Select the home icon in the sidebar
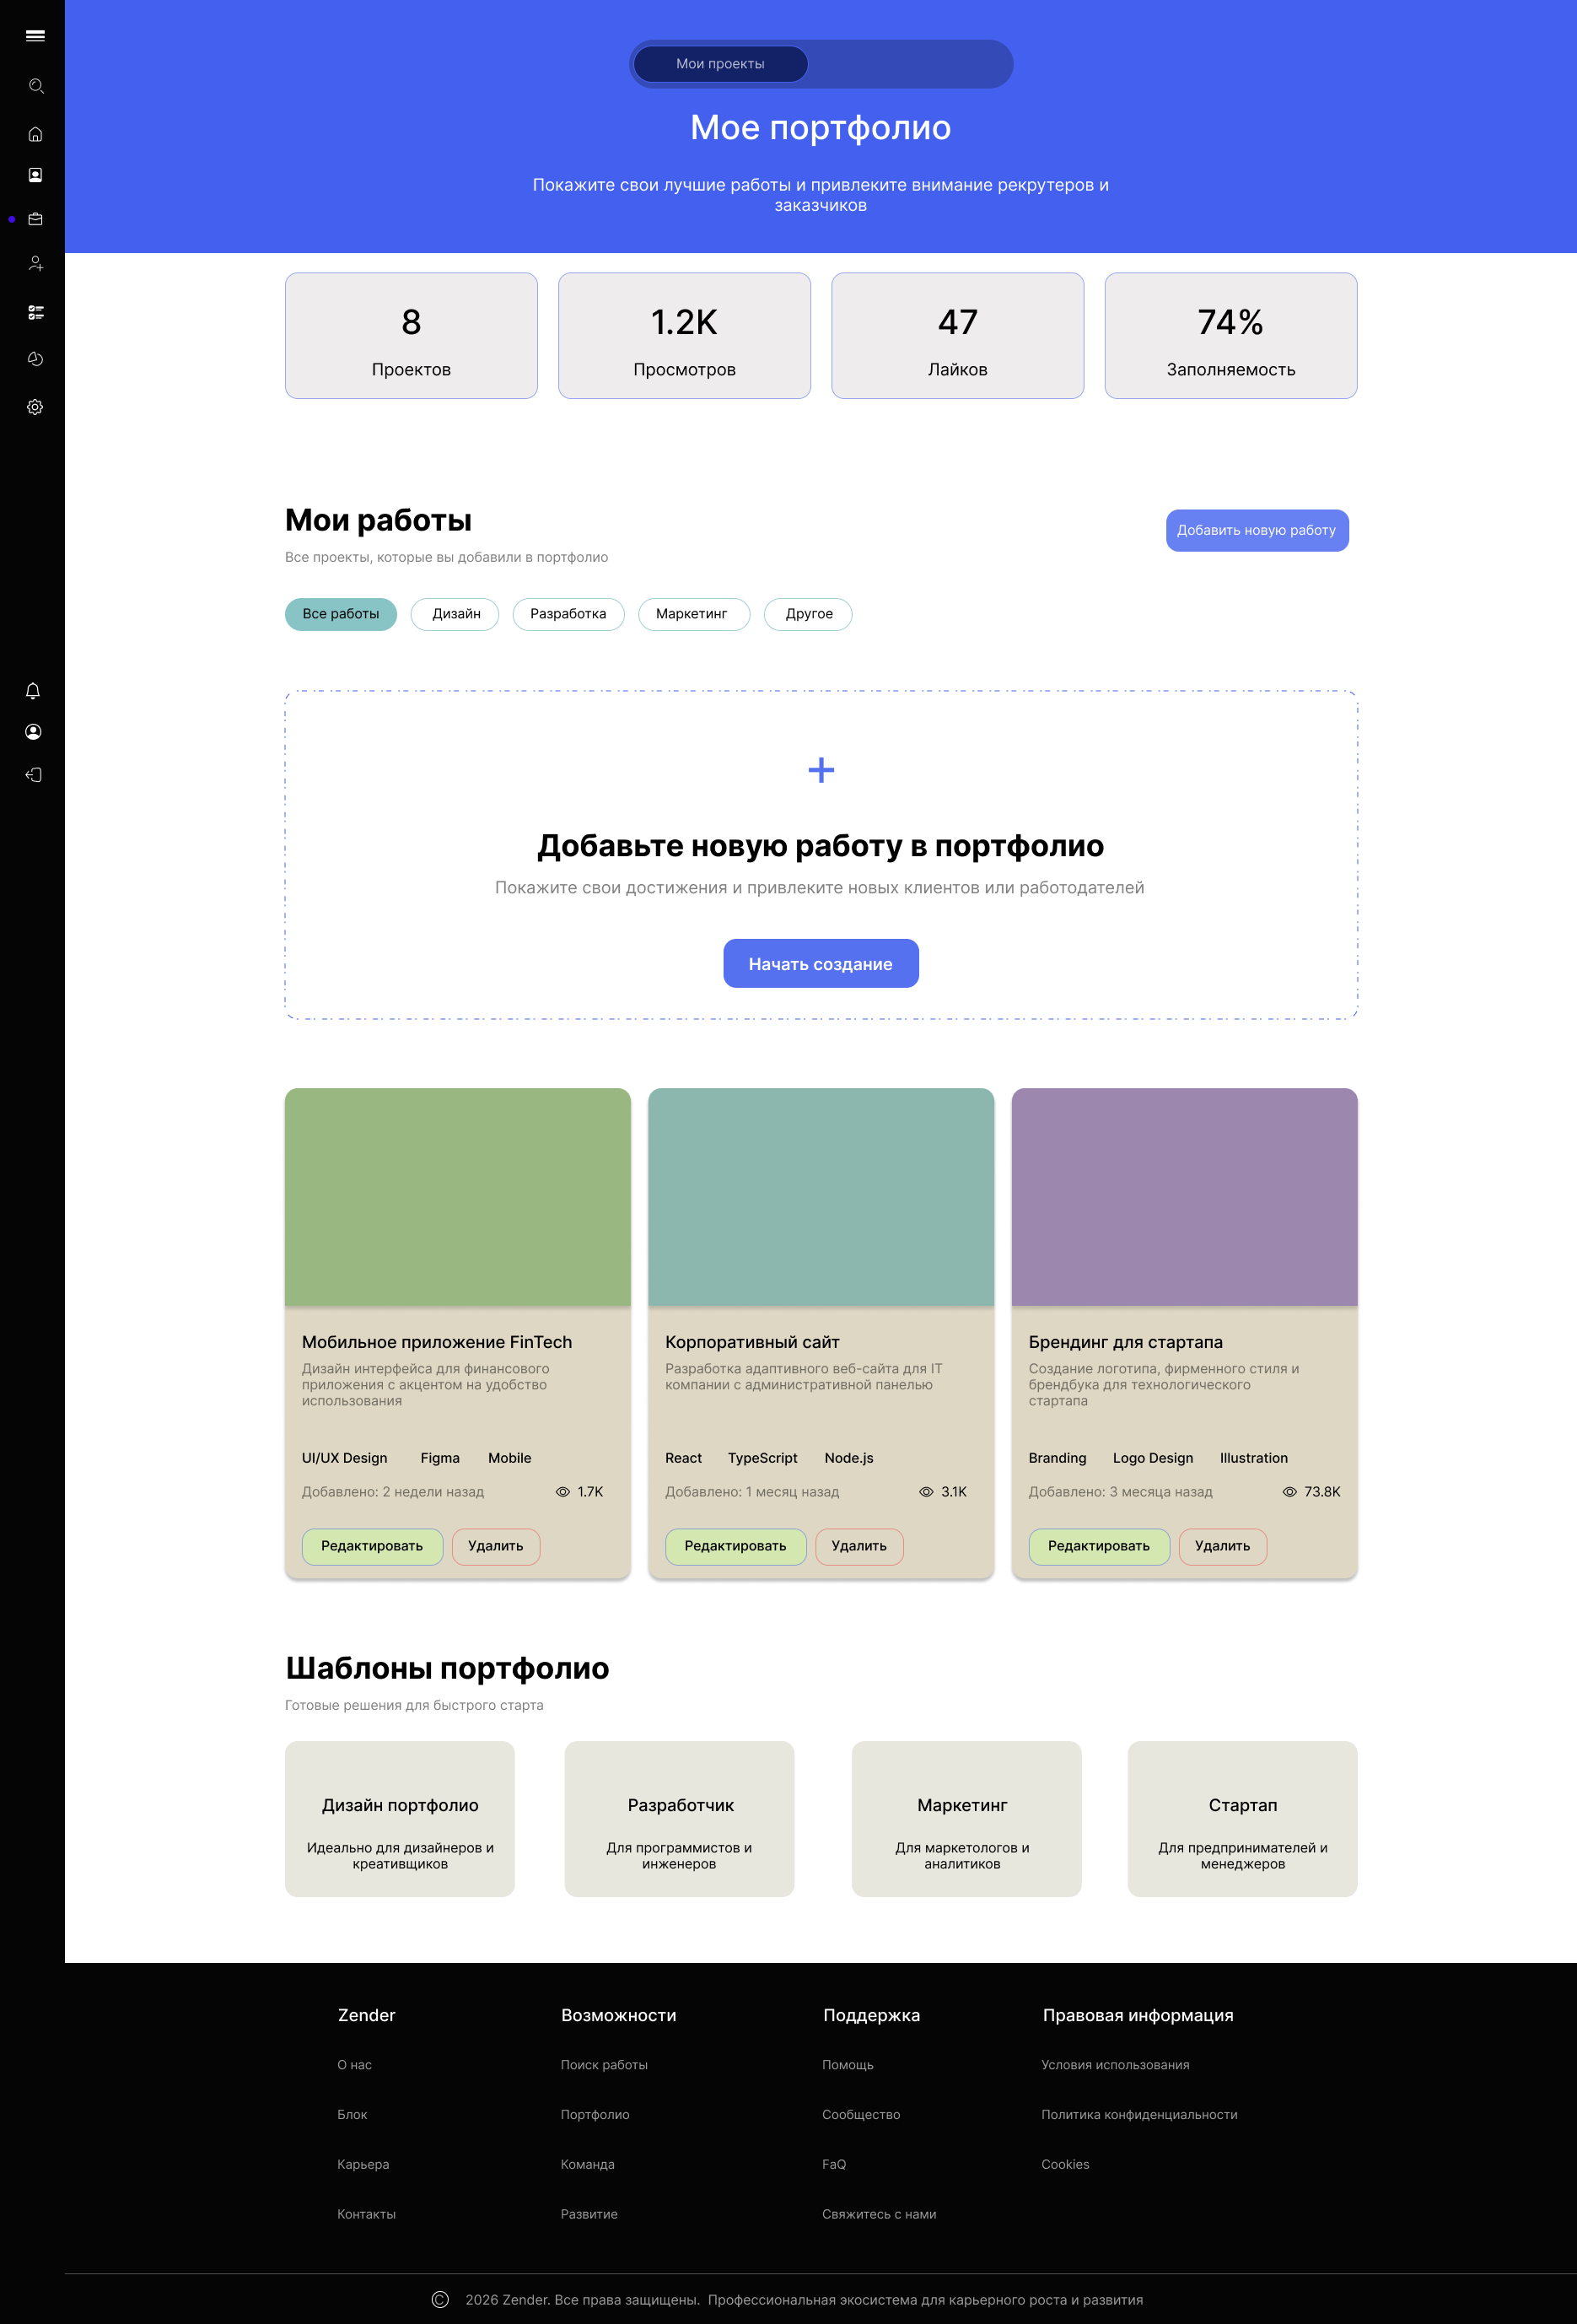 [x=36, y=133]
